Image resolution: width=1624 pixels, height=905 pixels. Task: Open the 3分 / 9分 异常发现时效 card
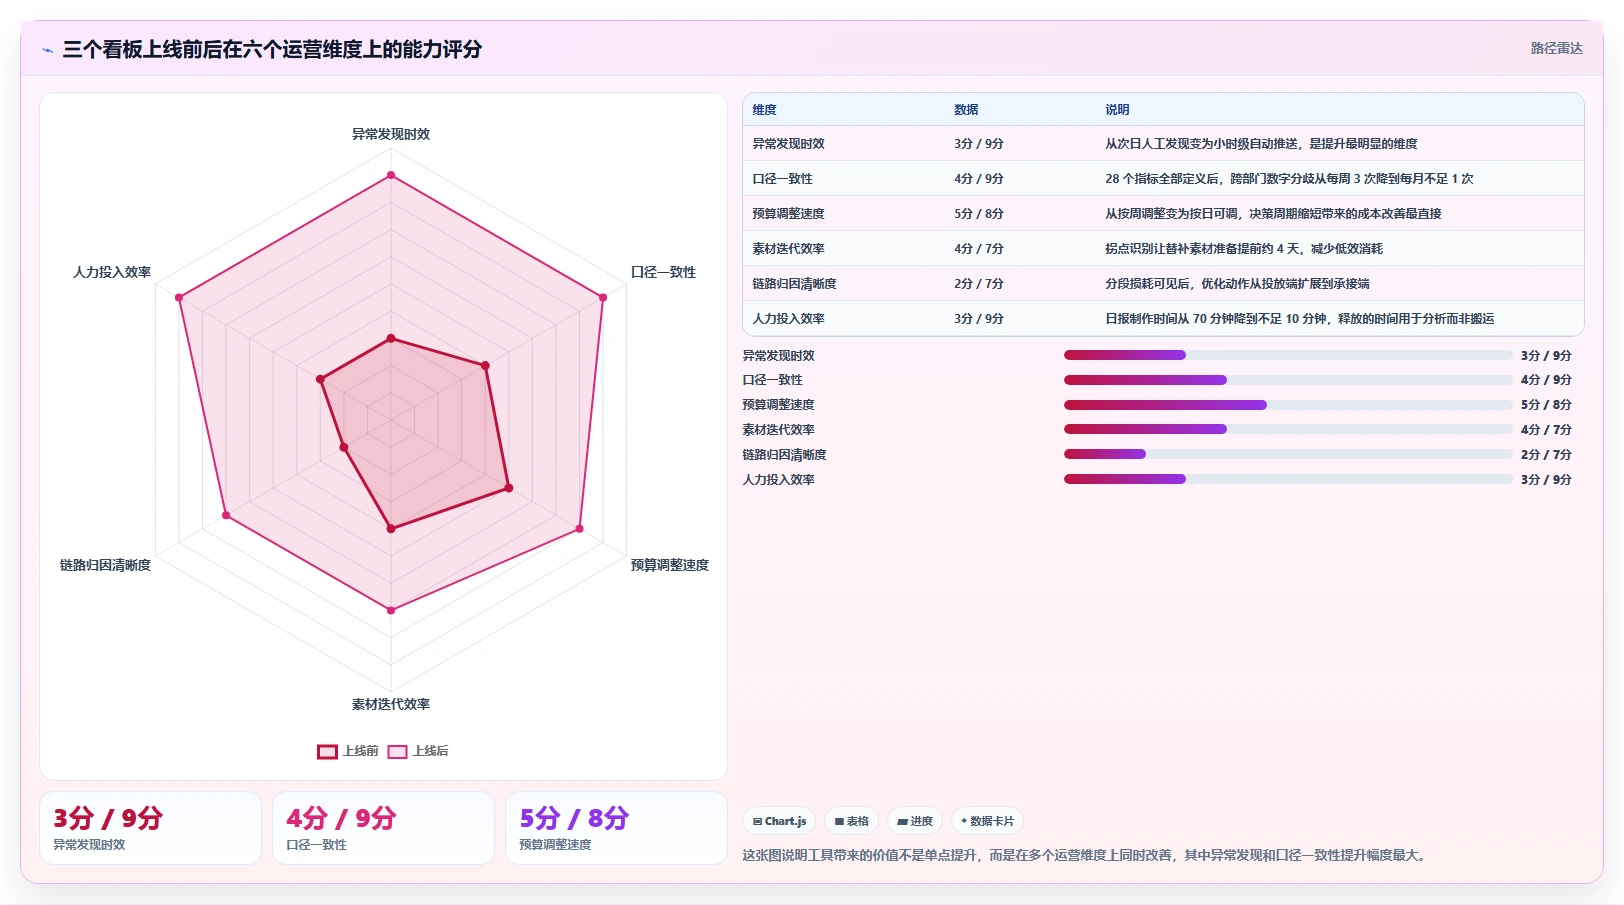point(150,828)
